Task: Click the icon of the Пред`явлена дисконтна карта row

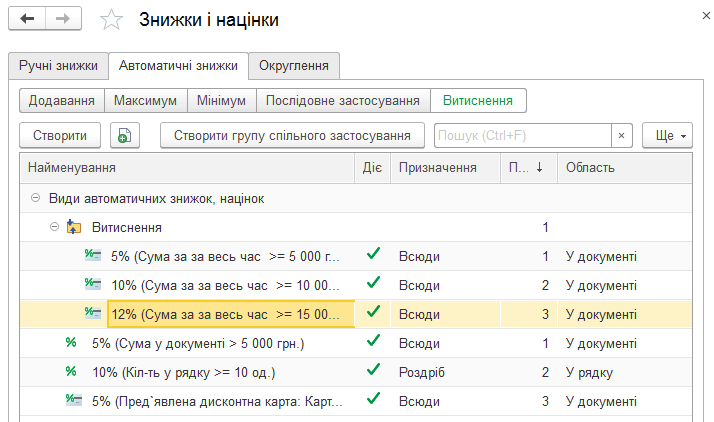Action: [74, 400]
